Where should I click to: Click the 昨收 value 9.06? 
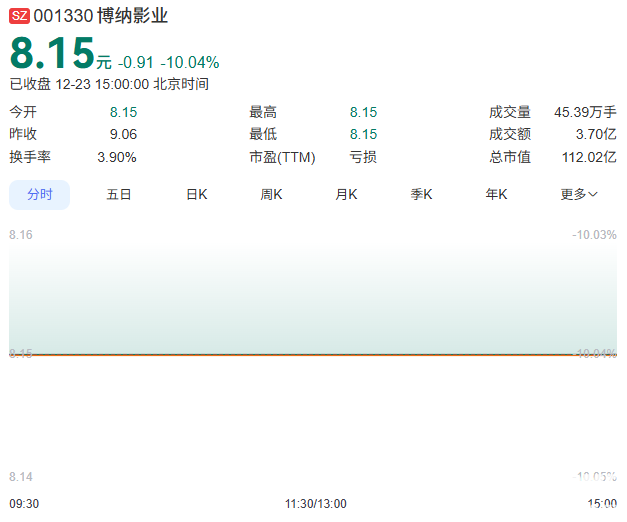123,134
